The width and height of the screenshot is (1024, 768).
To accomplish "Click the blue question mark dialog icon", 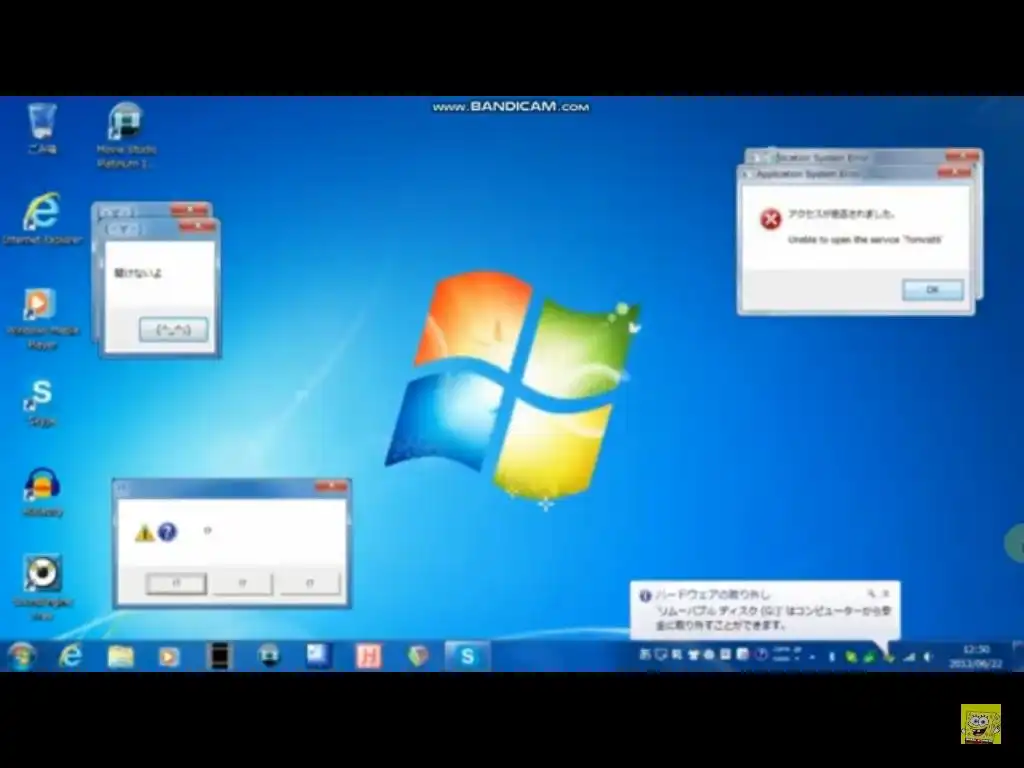I will pyautogui.click(x=167, y=532).
